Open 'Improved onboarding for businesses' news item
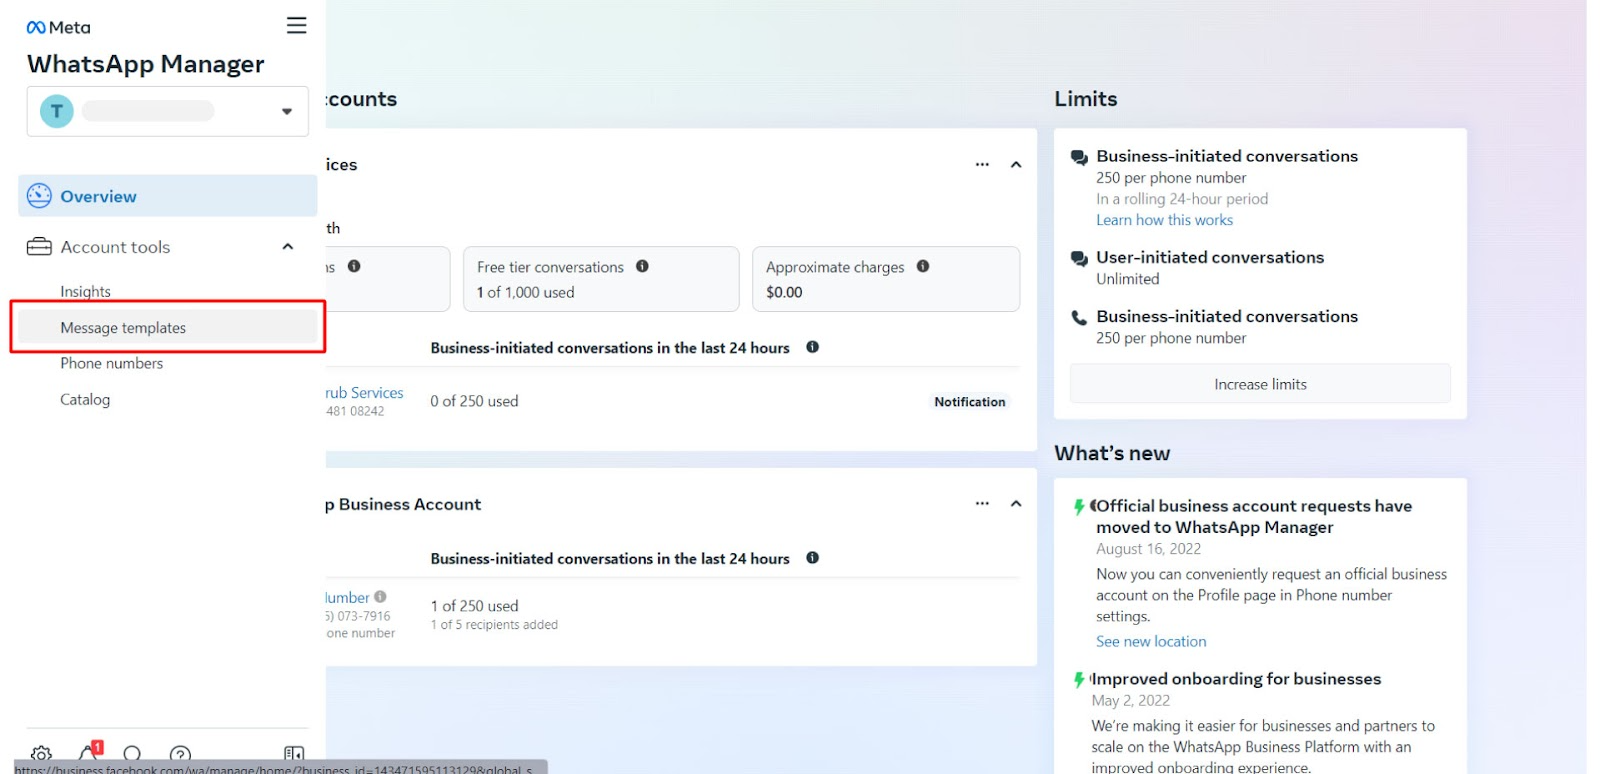 pos(1236,679)
